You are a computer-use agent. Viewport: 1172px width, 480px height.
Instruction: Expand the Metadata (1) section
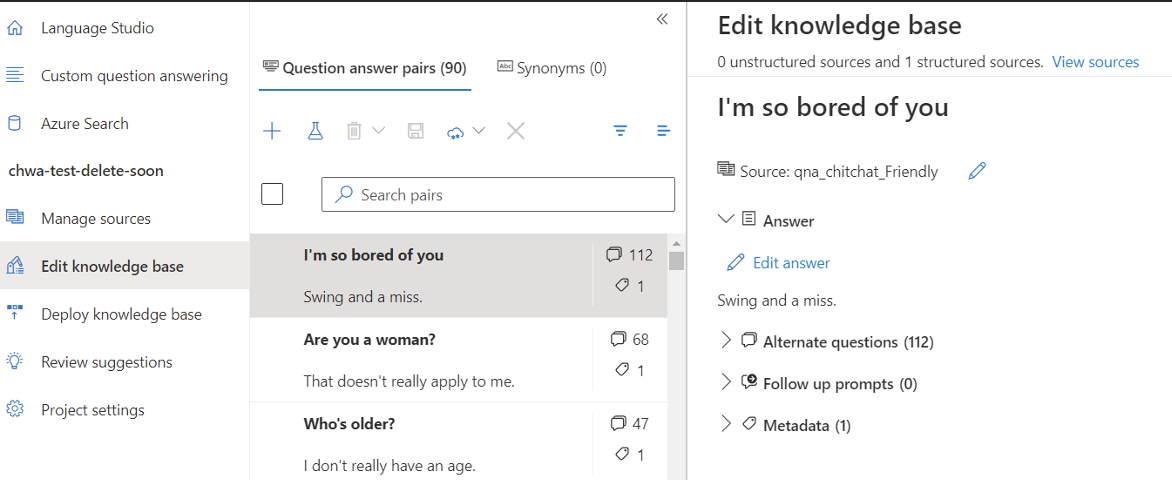(726, 425)
